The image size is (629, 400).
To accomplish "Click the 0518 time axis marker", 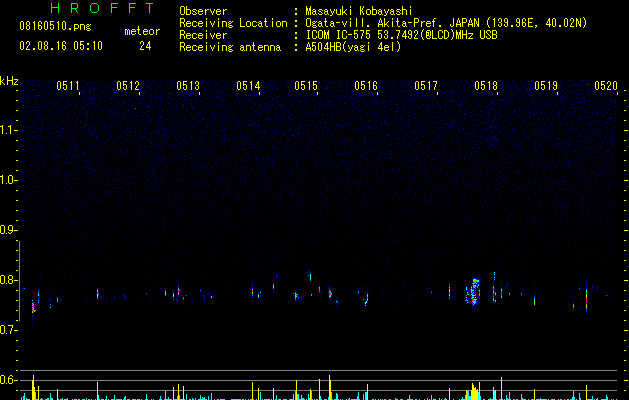I will pos(486,85).
